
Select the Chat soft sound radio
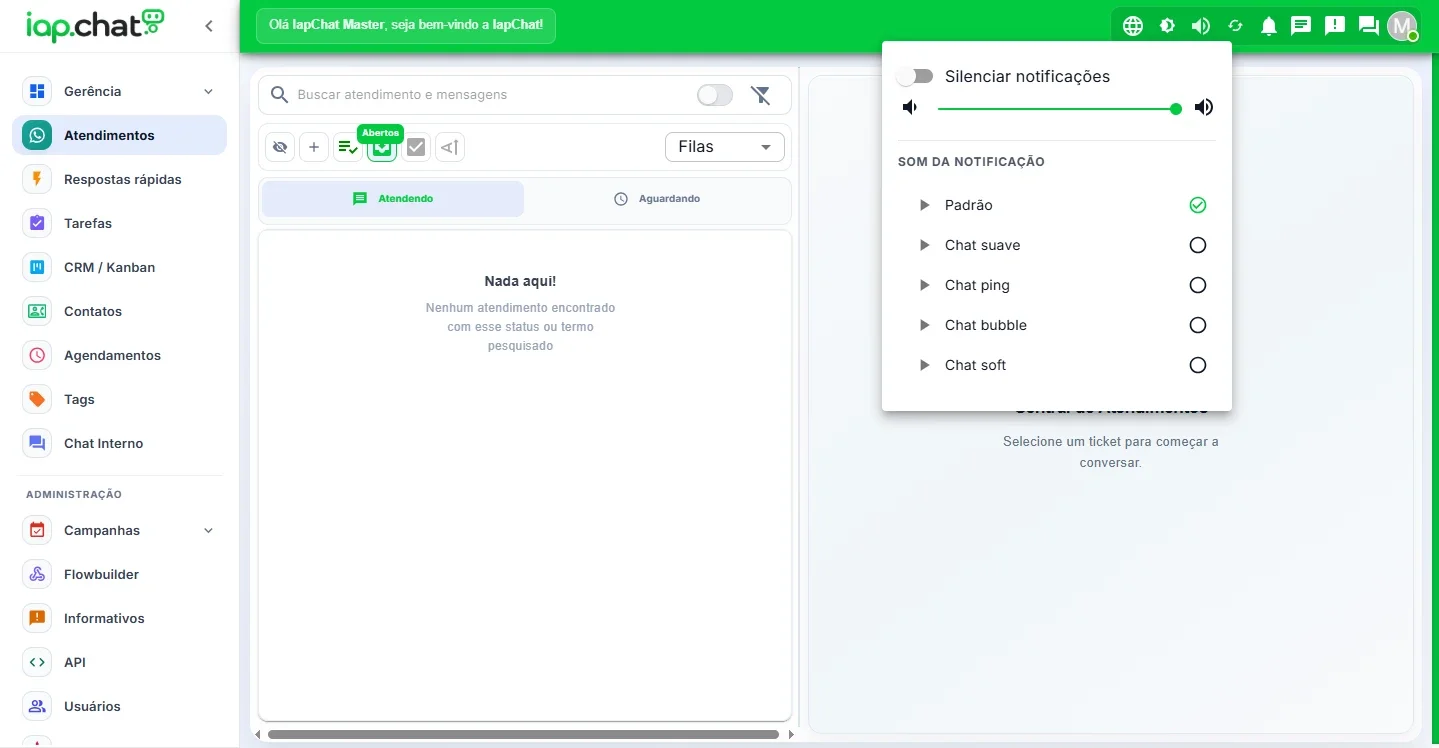point(1198,365)
